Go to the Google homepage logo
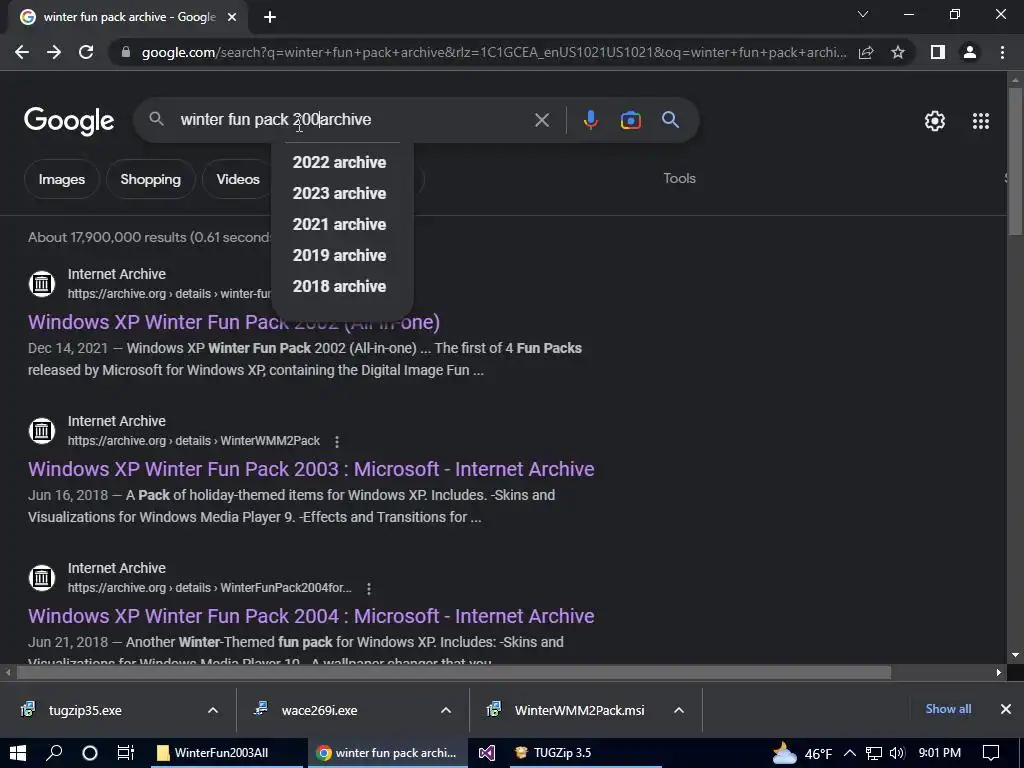Image resolution: width=1024 pixels, height=768 pixels. (x=69, y=121)
